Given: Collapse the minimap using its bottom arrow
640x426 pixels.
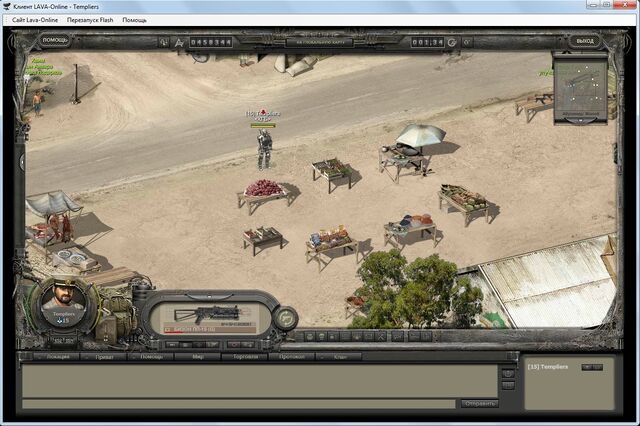Looking at the screenshot, I should click(x=581, y=120).
